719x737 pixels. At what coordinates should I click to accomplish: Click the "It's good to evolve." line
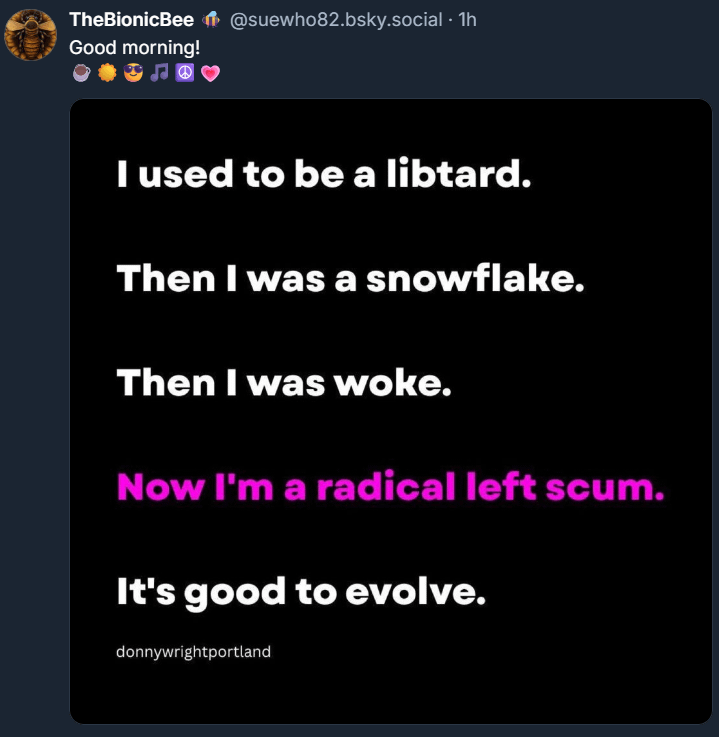click(x=301, y=592)
